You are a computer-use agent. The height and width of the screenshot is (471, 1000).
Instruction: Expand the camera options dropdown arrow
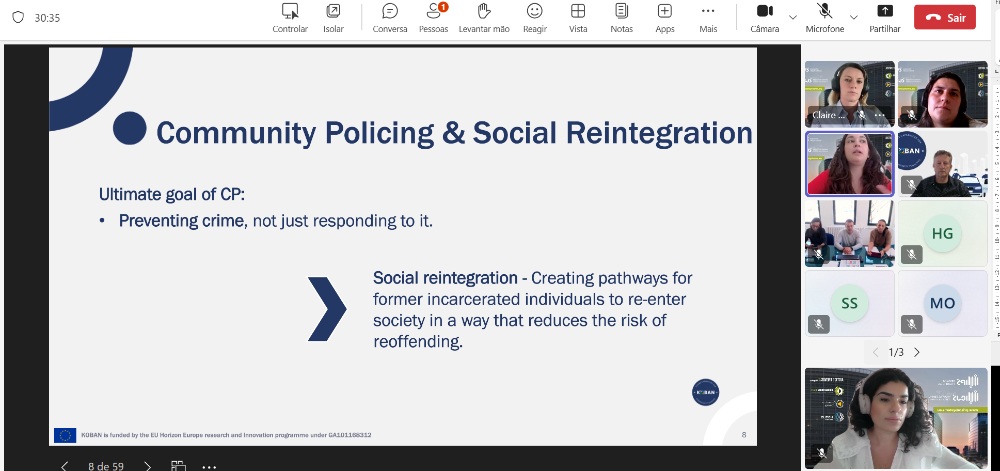coord(793,17)
